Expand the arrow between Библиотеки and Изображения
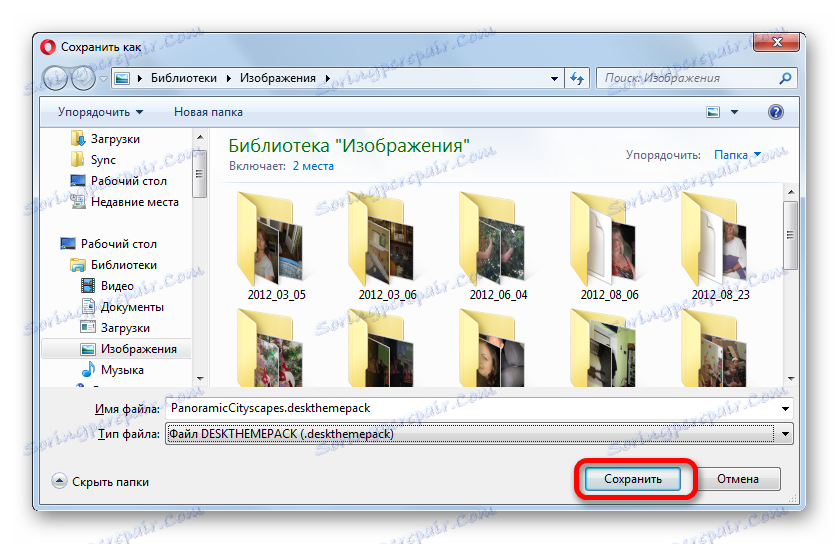 pos(228,78)
